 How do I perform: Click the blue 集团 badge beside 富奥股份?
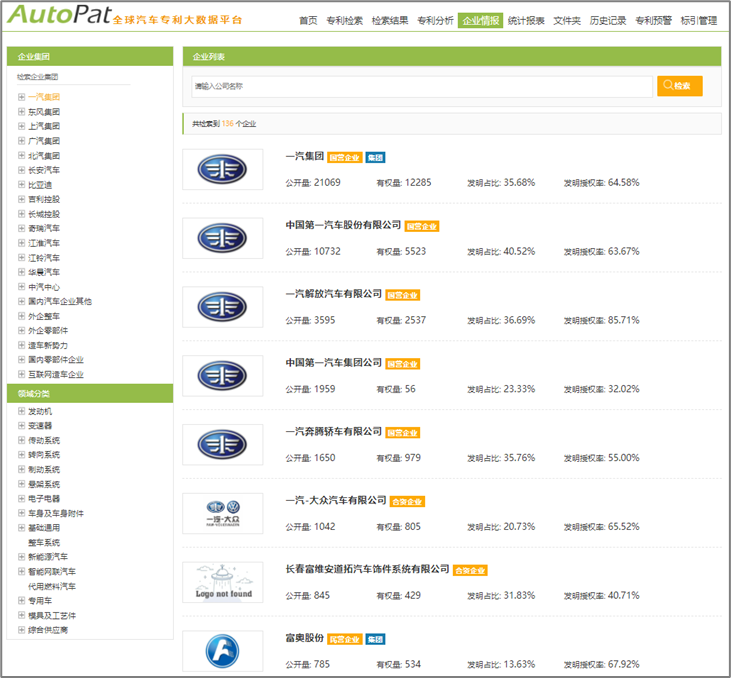click(x=375, y=639)
